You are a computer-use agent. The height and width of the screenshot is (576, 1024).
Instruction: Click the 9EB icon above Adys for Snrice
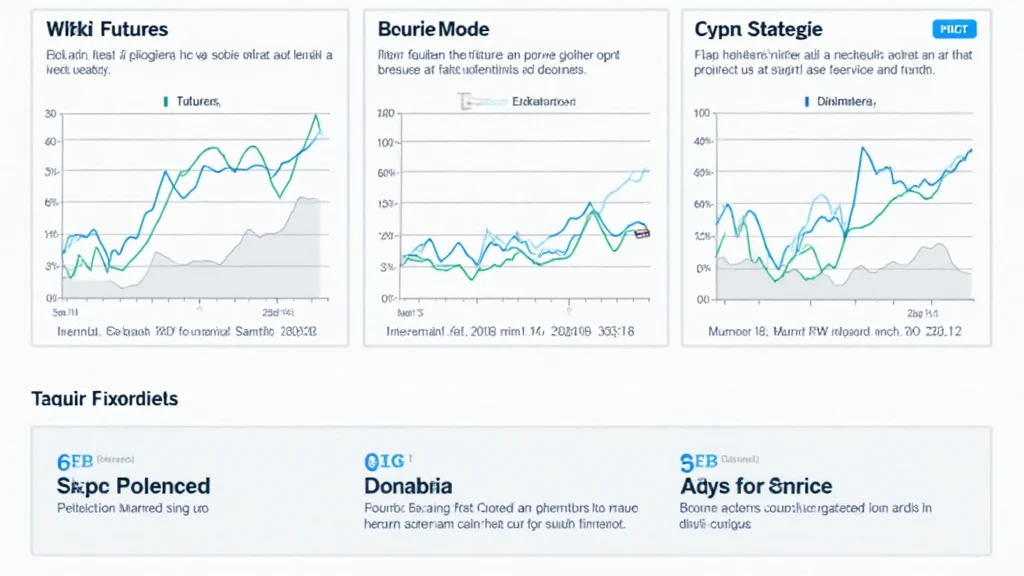tap(698, 461)
